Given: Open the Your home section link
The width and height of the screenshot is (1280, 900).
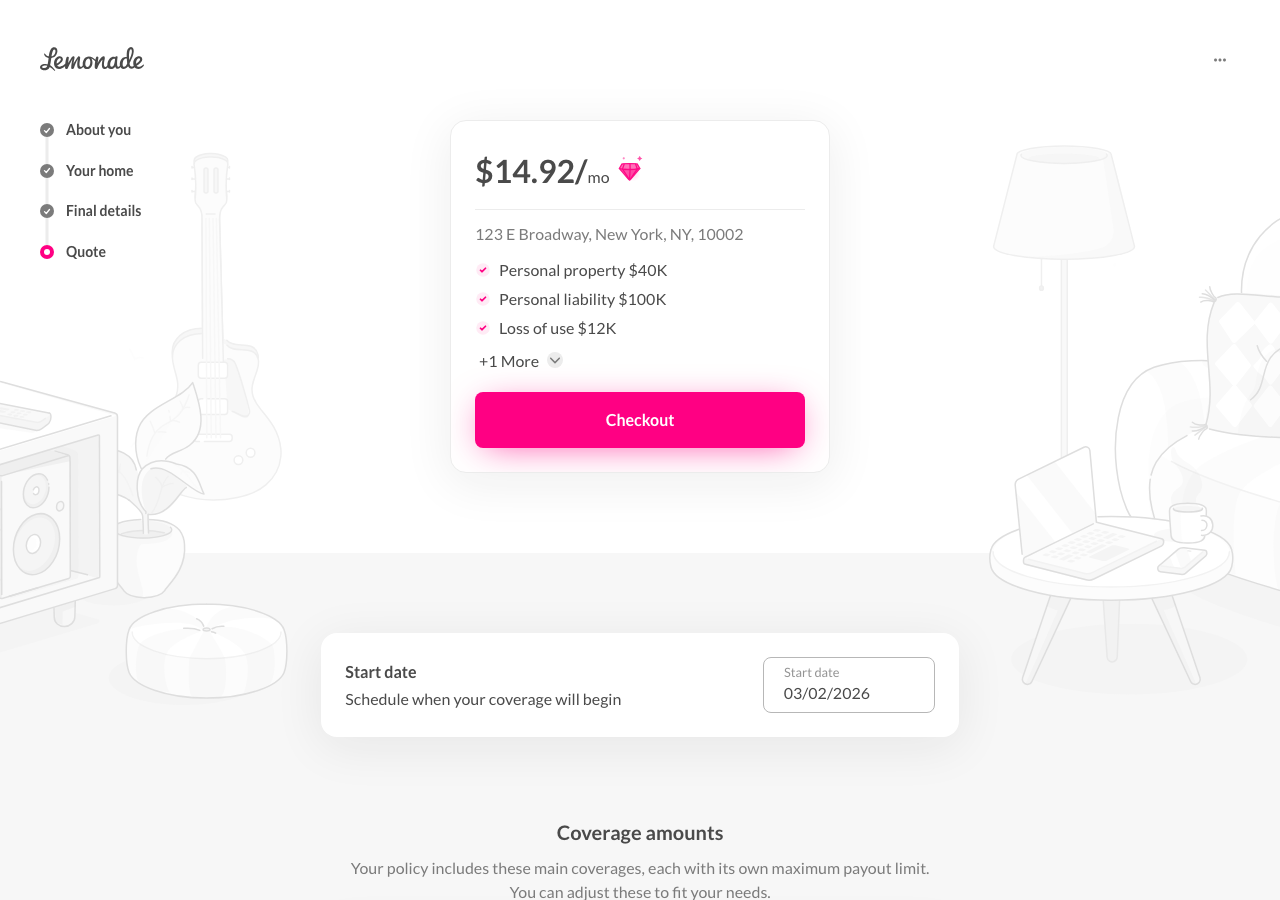Looking at the screenshot, I should click(99, 170).
